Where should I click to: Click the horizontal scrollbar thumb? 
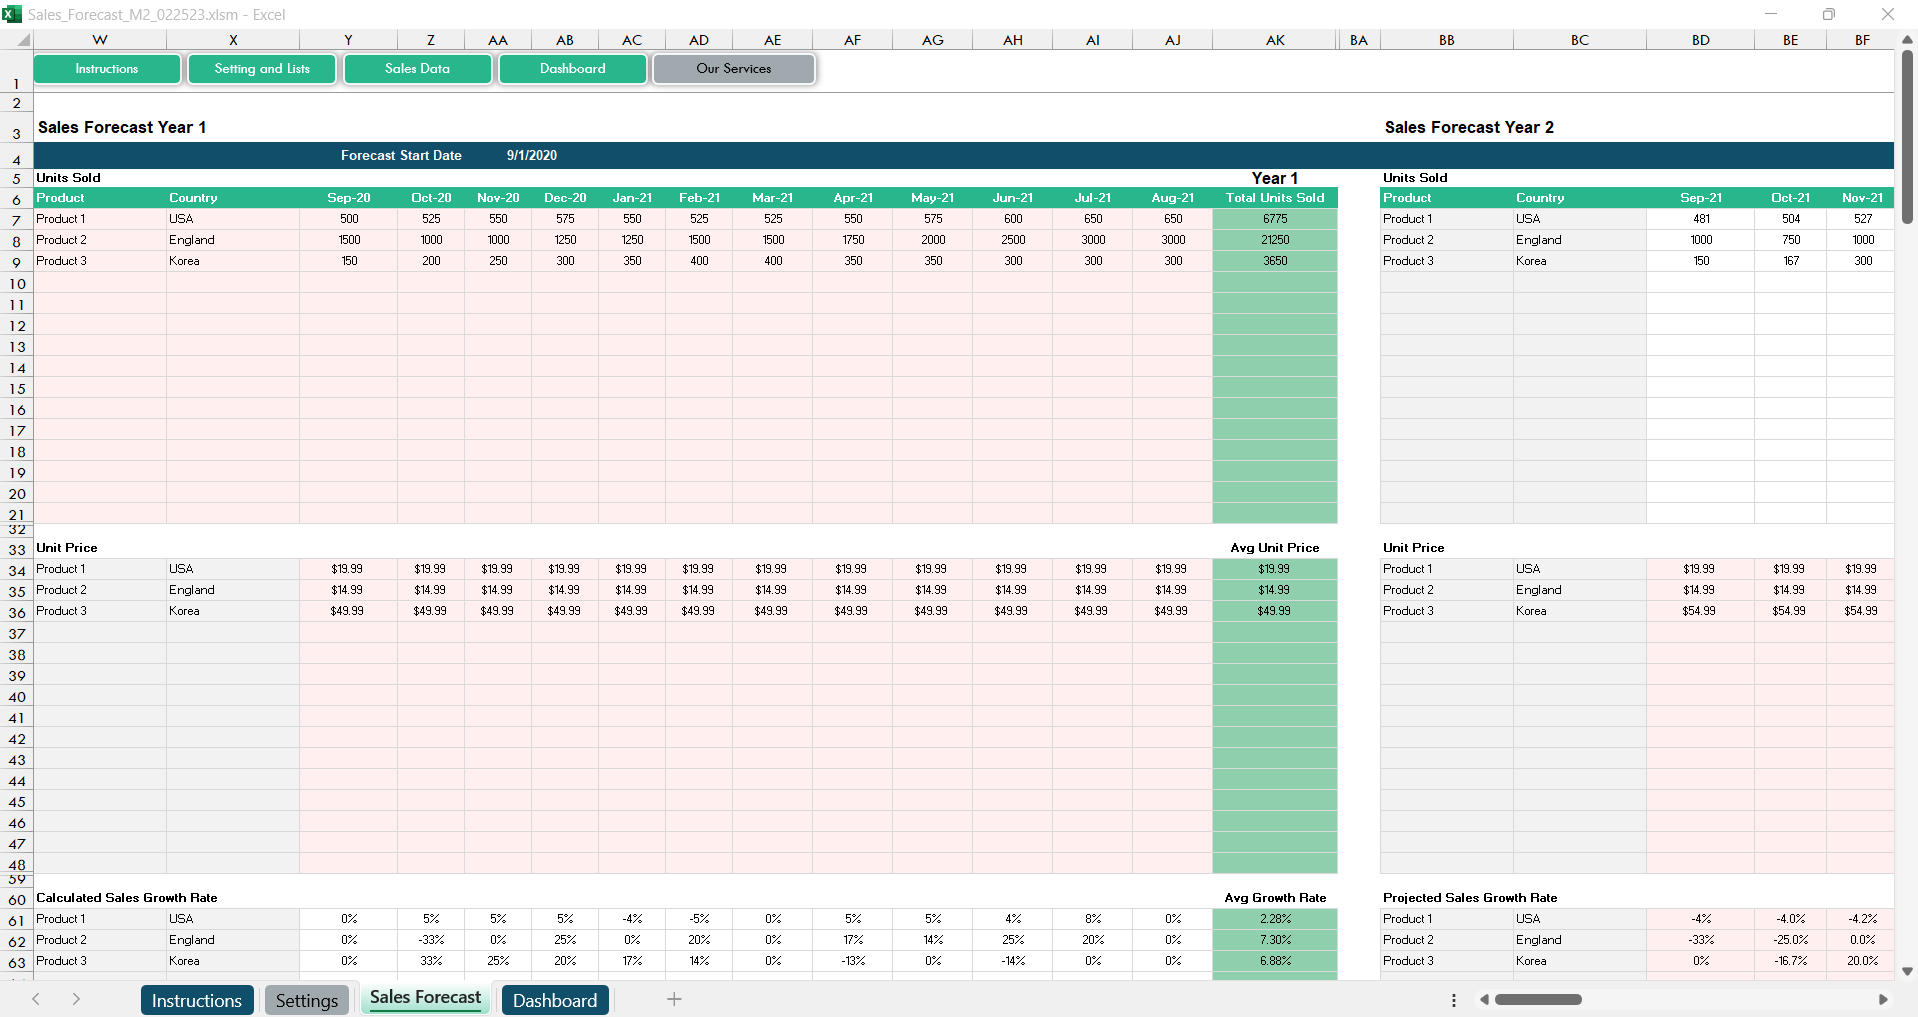[1538, 999]
